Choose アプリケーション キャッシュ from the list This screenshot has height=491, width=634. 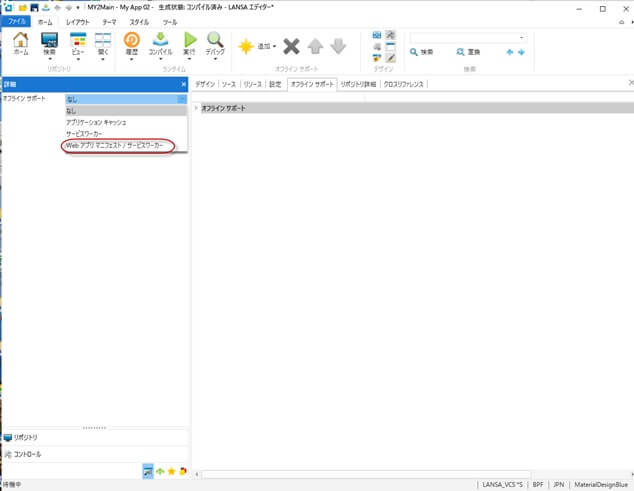(96, 122)
